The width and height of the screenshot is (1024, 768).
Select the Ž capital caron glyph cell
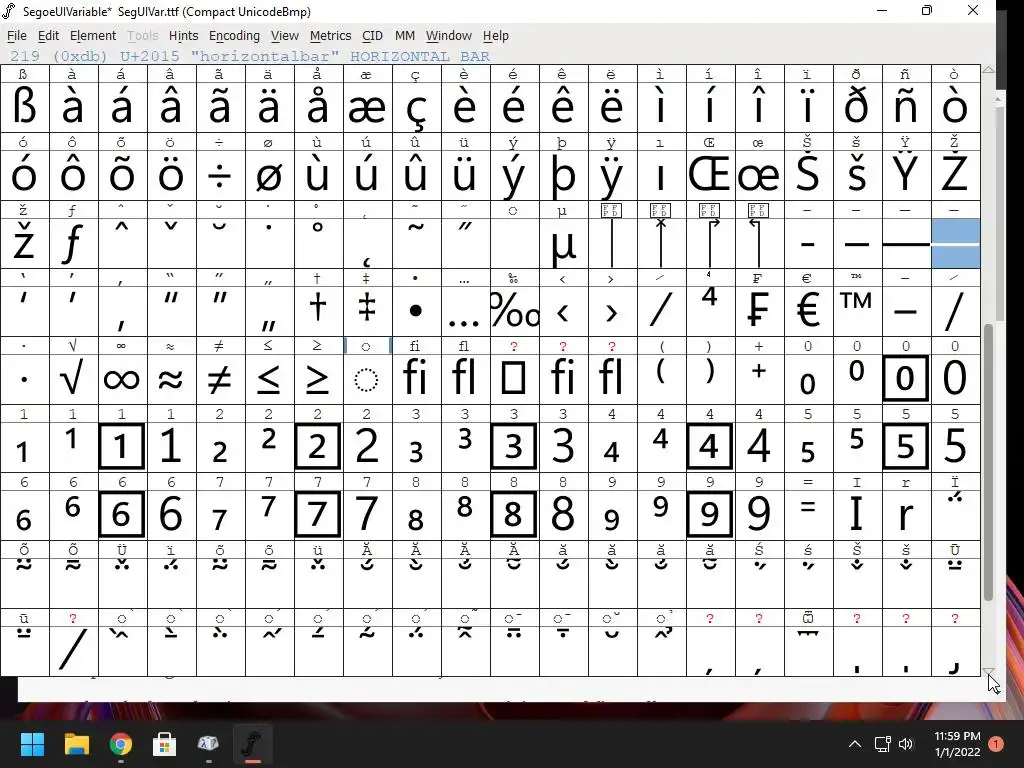955,175
